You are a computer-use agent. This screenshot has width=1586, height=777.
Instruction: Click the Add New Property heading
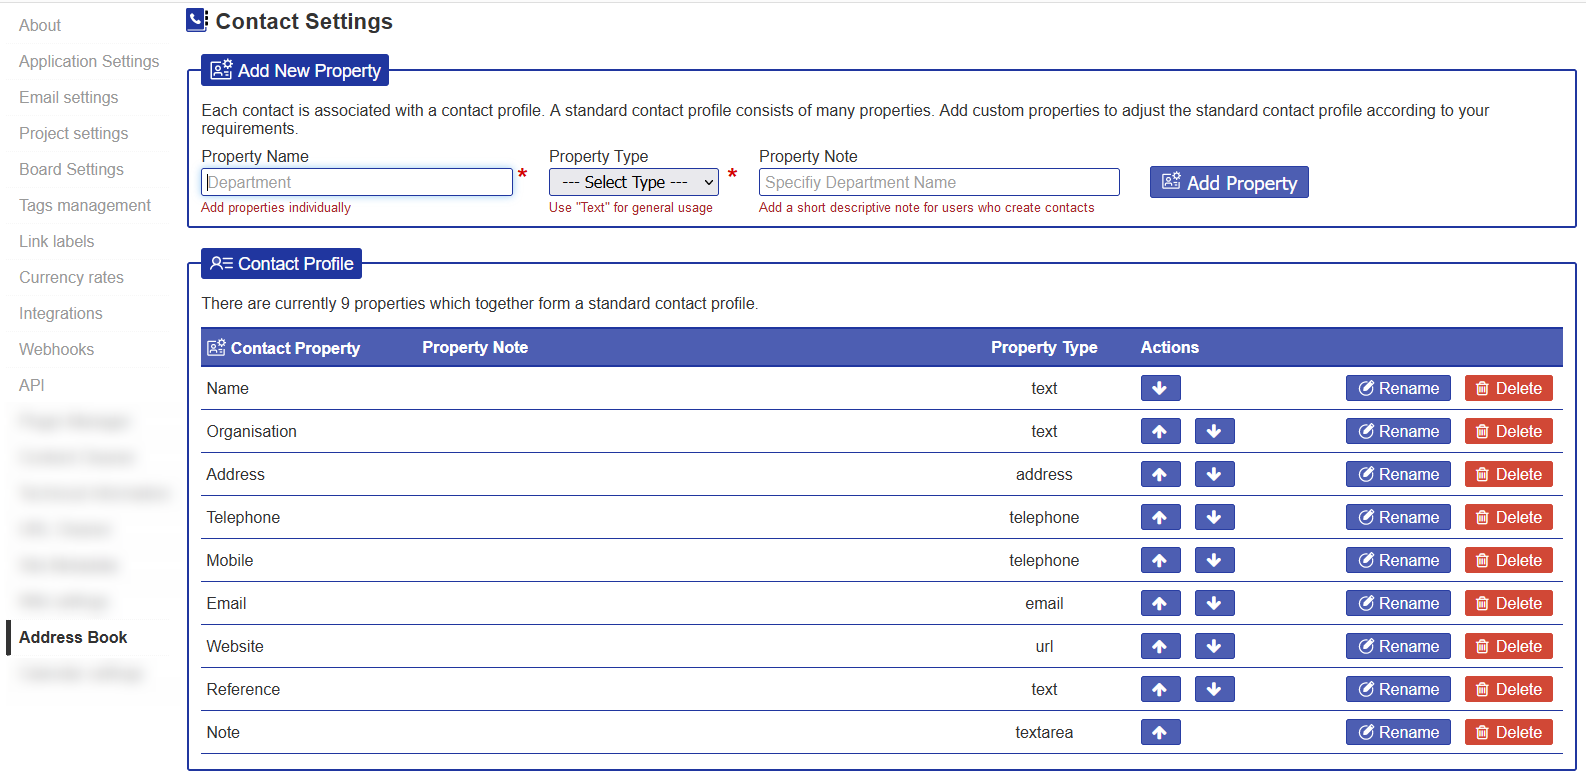(x=295, y=70)
